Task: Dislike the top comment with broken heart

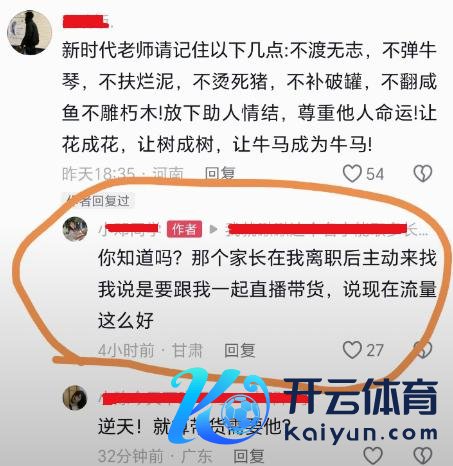Action: [423, 173]
